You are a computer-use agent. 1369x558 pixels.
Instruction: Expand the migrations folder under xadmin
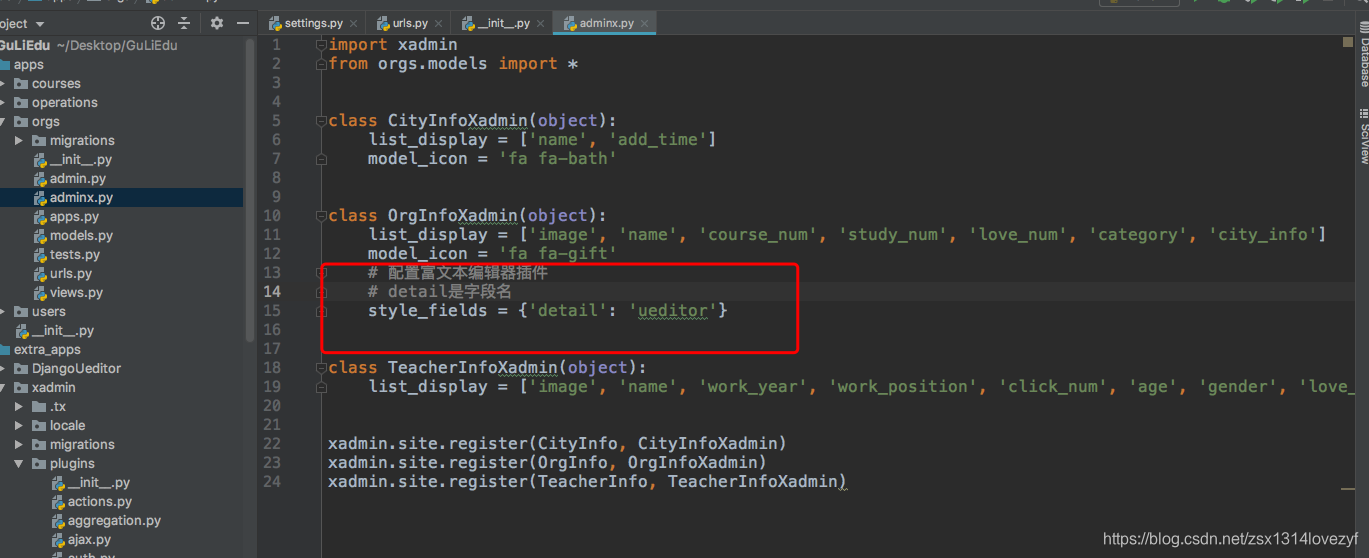[19, 445]
